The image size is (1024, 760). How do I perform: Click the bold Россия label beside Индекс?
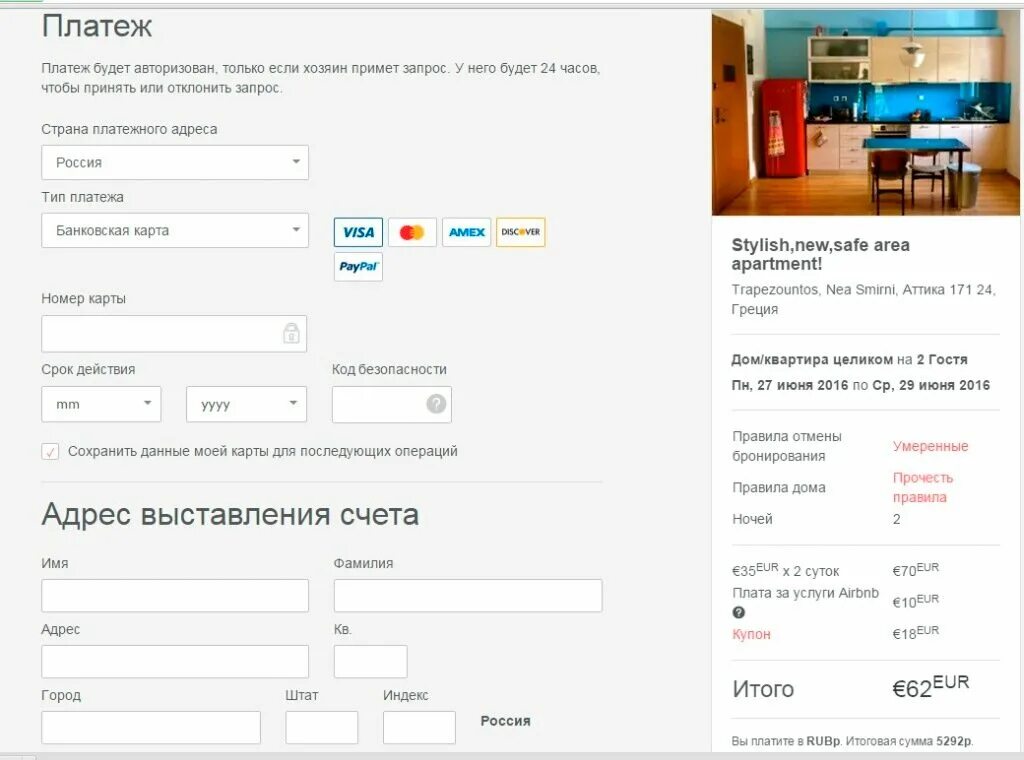[505, 721]
